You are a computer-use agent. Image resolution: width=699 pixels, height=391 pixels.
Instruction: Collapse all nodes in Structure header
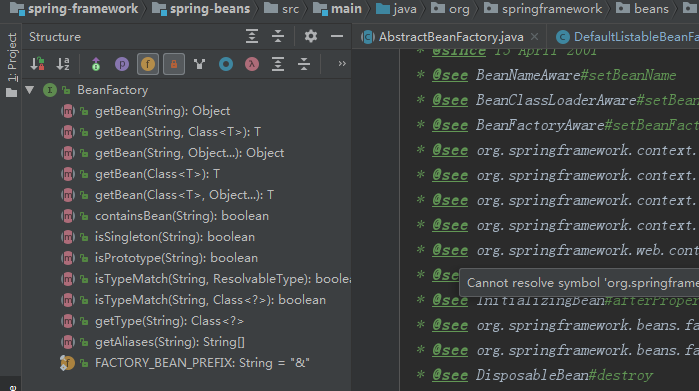pyautogui.click(x=278, y=36)
